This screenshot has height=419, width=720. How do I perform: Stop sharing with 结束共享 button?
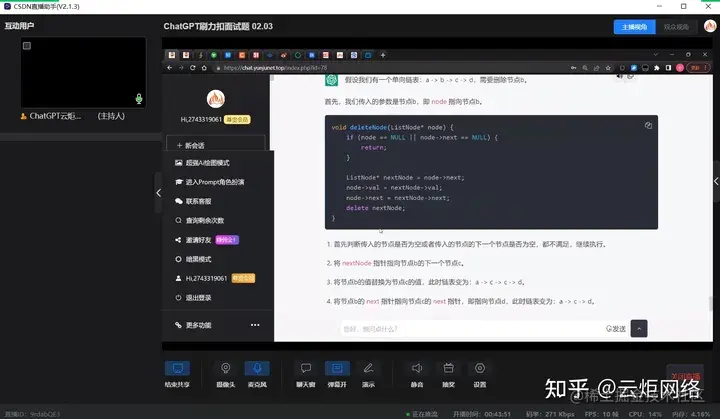177,374
